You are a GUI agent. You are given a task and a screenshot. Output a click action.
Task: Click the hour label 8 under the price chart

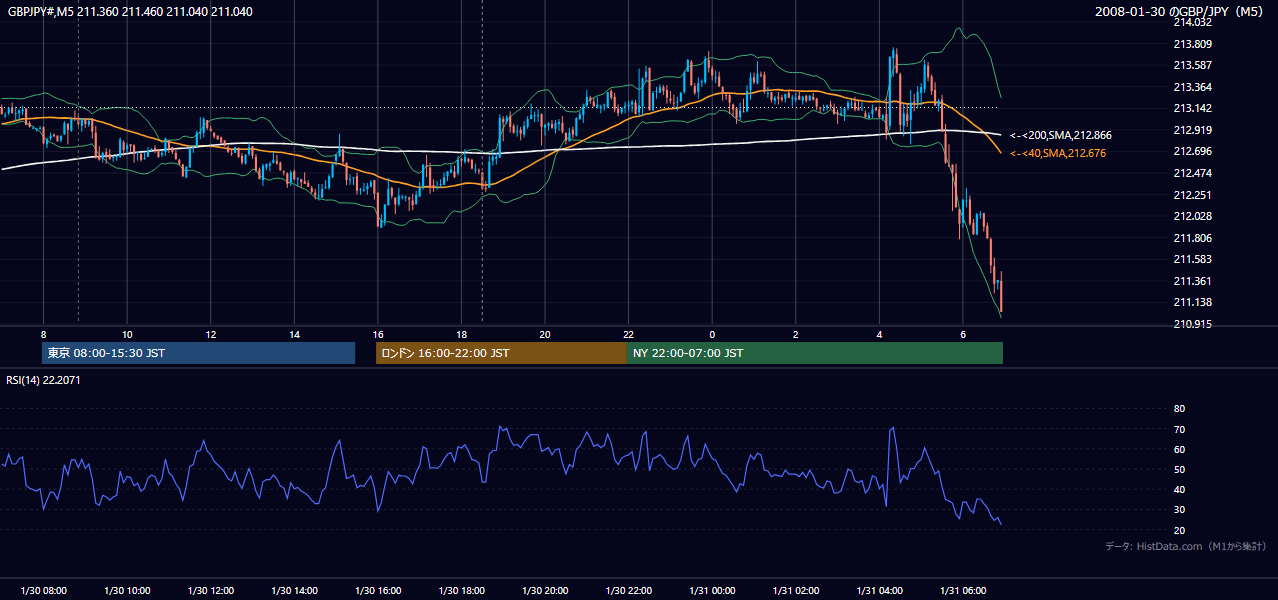click(x=43, y=334)
